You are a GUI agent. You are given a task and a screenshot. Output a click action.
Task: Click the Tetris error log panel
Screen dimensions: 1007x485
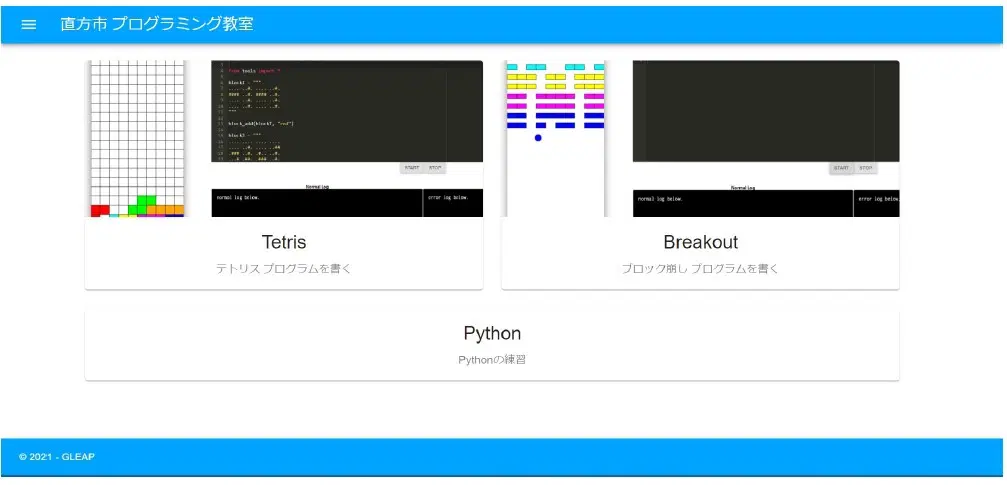453,203
